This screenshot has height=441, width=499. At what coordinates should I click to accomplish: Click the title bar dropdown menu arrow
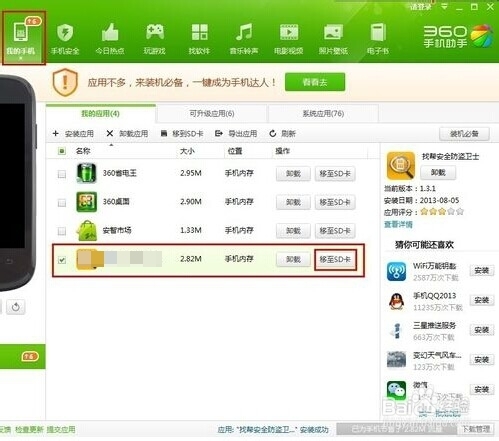(444, 6)
